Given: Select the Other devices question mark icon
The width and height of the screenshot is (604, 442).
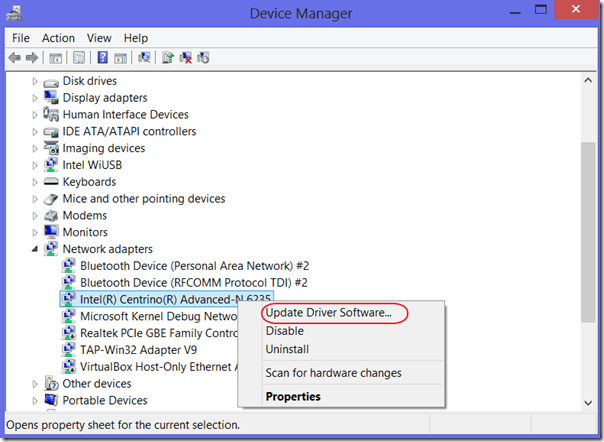Looking at the screenshot, I should point(51,383).
